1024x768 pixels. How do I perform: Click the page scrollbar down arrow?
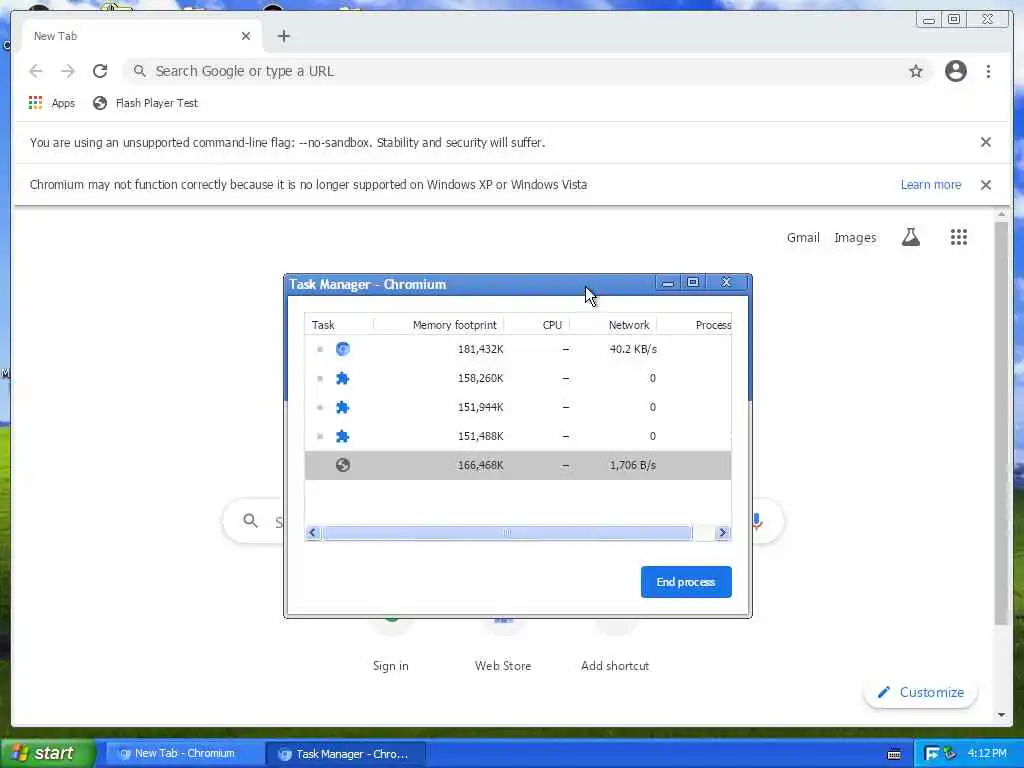pos(1001,714)
